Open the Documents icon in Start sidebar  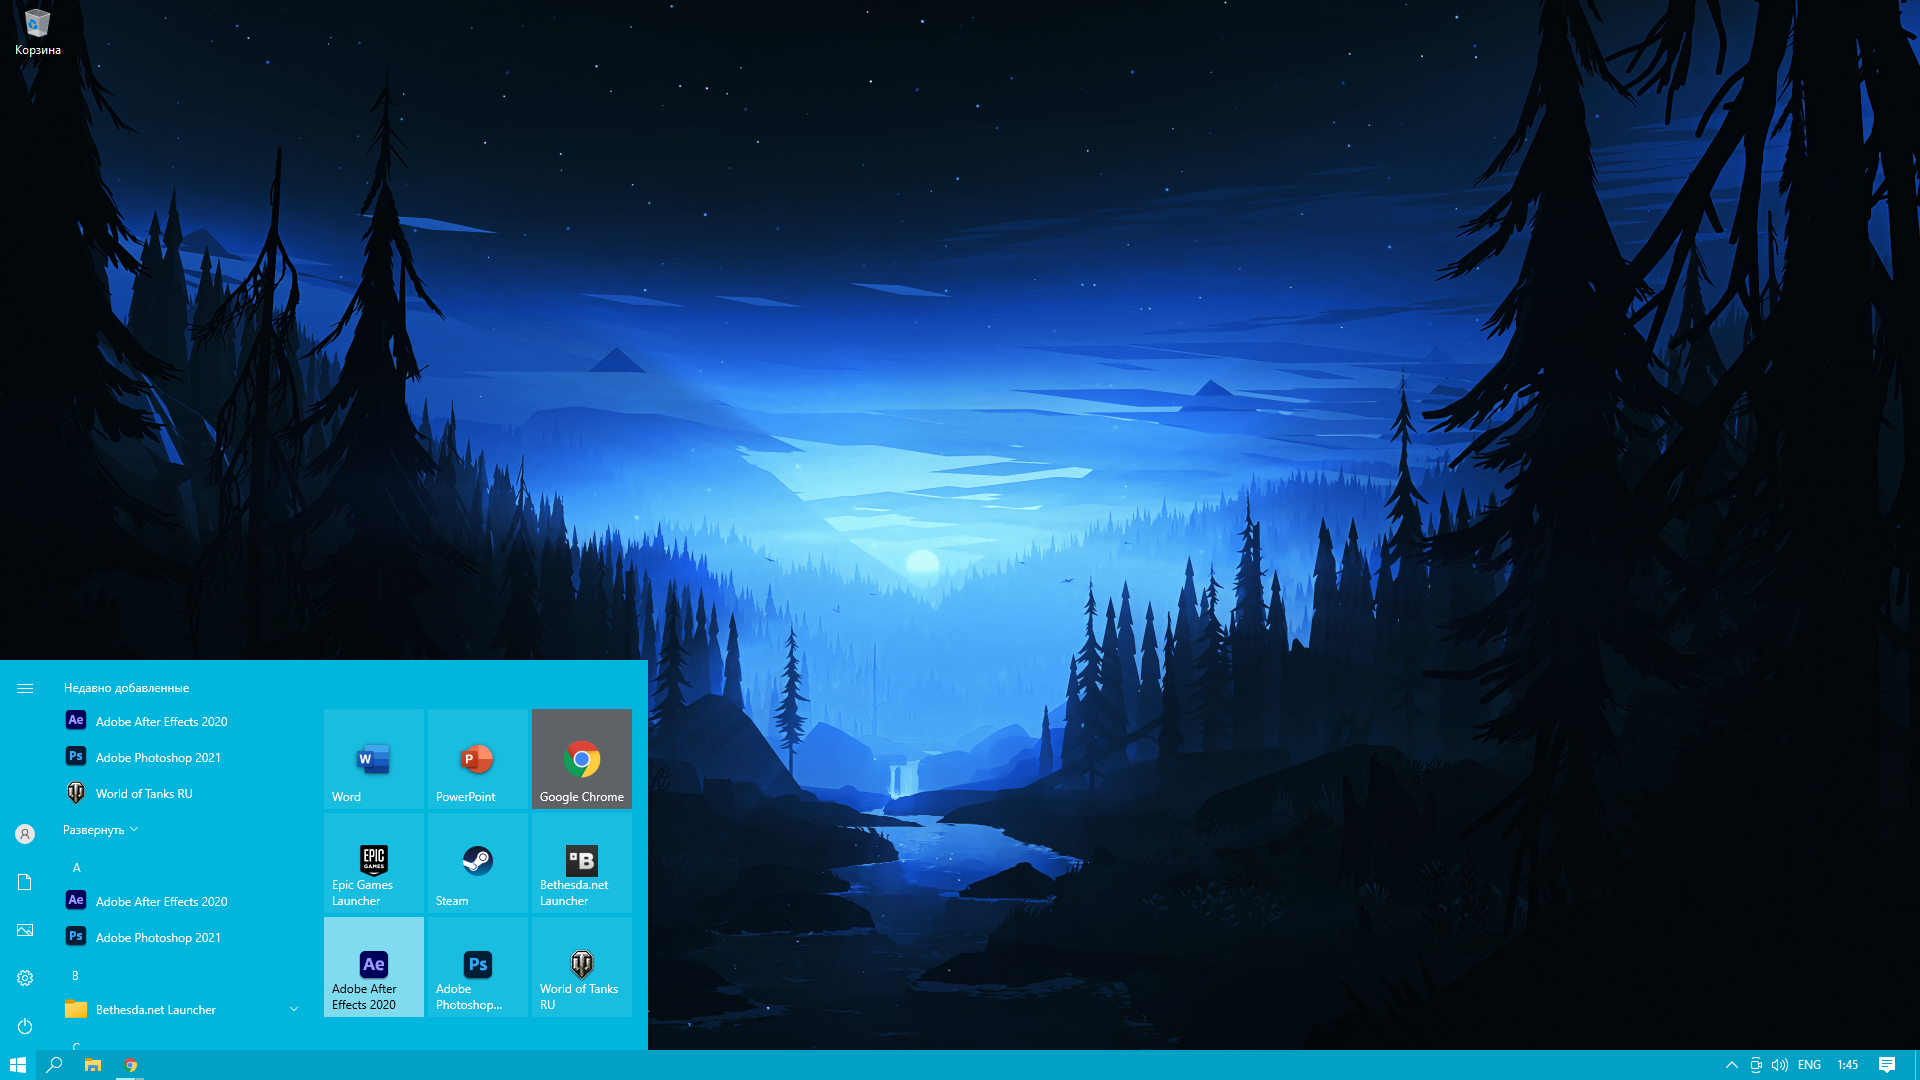tap(25, 882)
